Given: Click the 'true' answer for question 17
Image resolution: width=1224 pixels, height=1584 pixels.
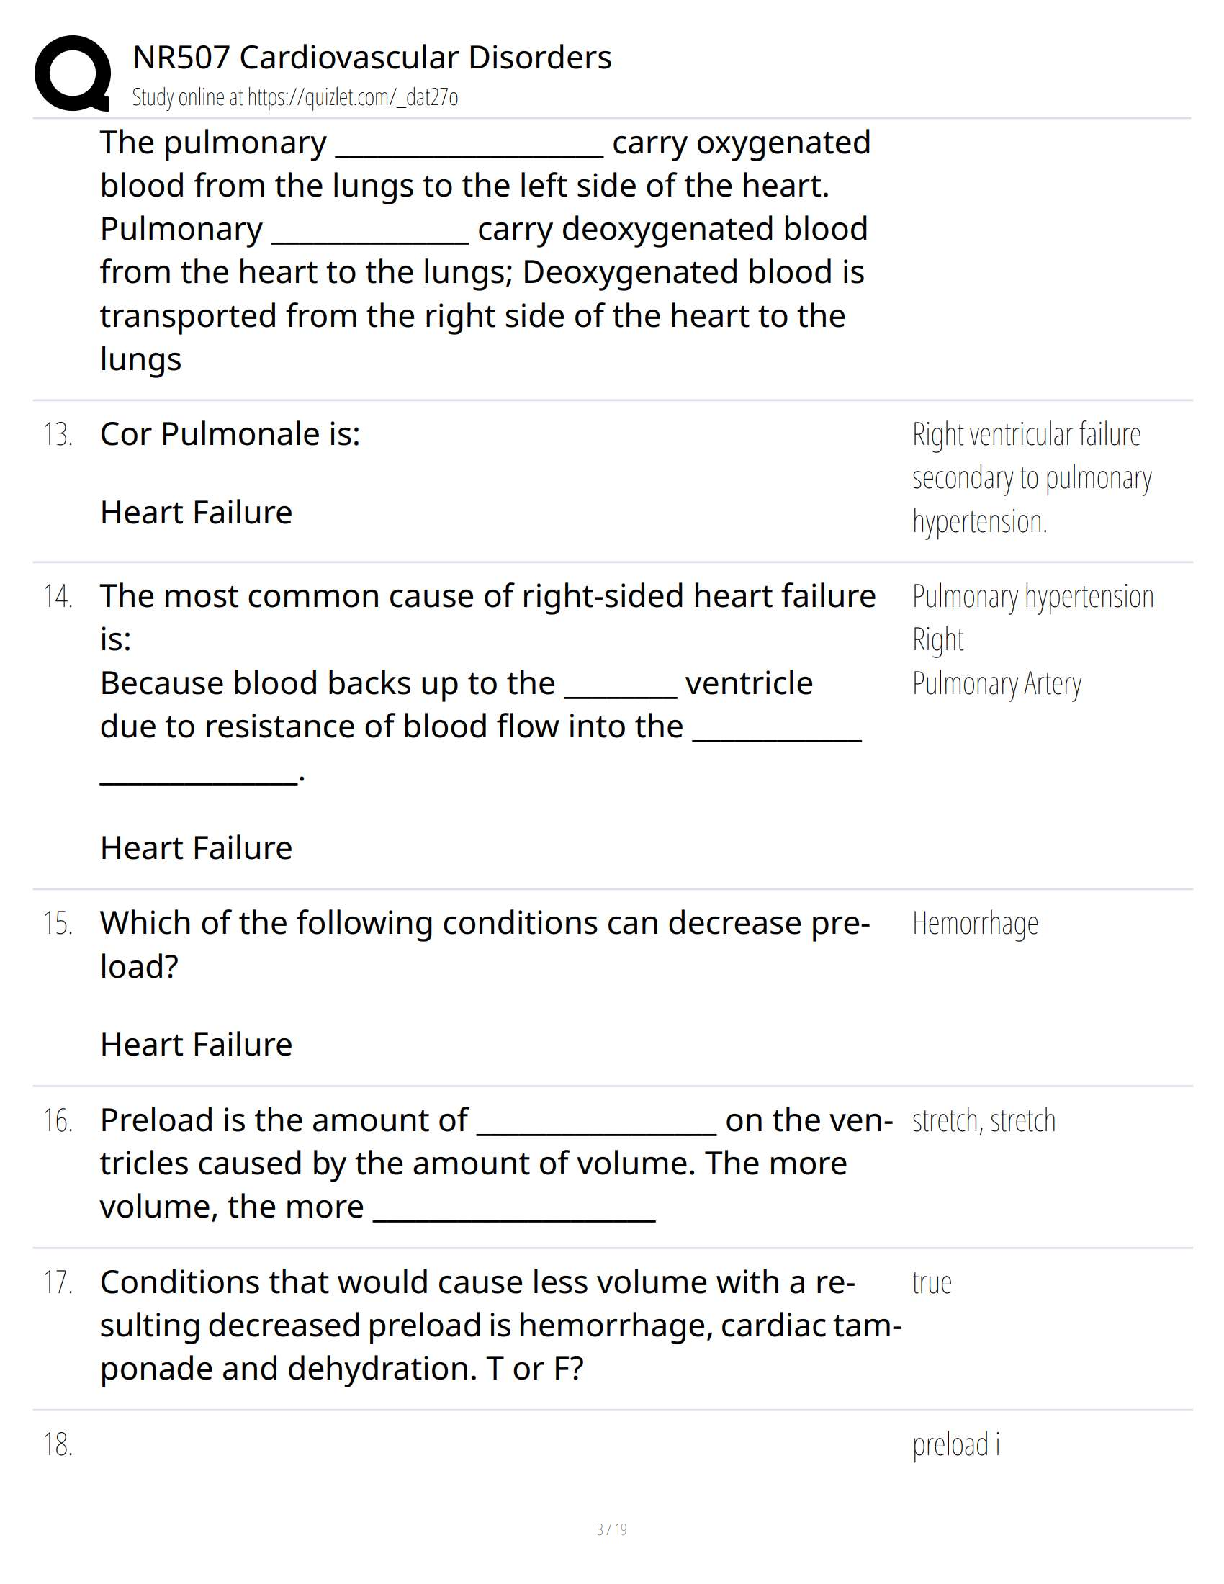Looking at the screenshot, I should (931, 1283).
